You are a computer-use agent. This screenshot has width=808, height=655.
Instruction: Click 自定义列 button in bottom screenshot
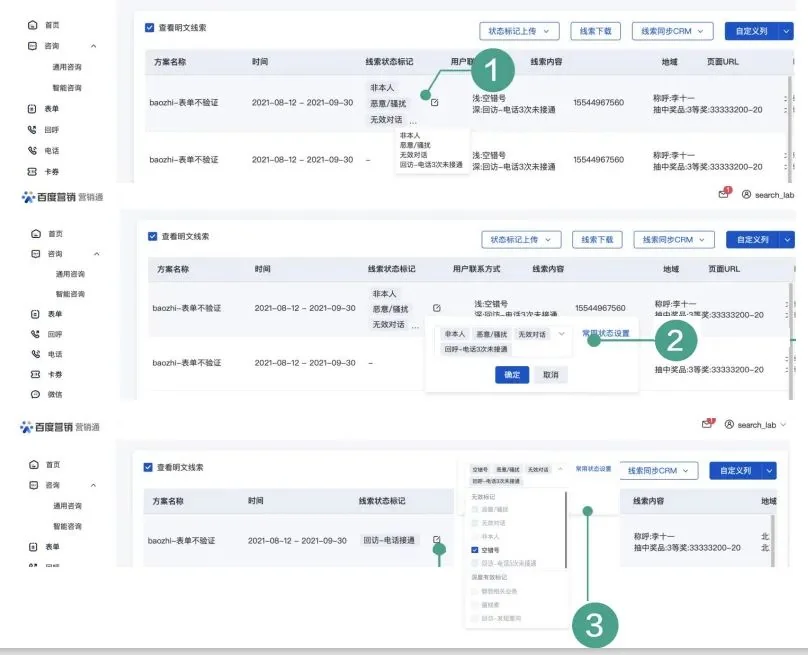tap(735, 471)
